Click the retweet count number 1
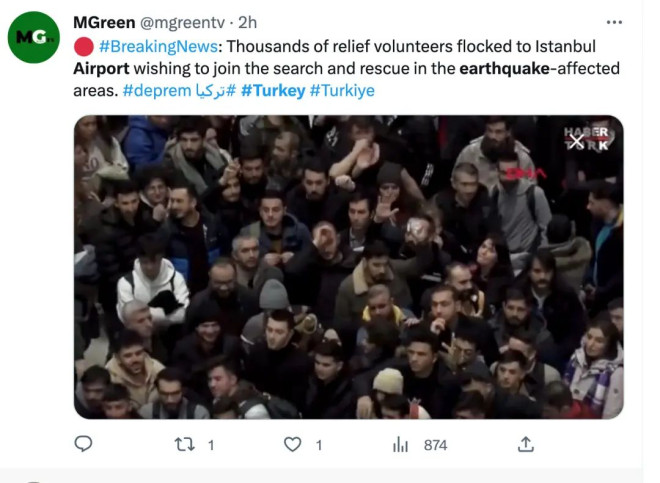This screenshot has height=483, width=660. click(x=211, y=445)
